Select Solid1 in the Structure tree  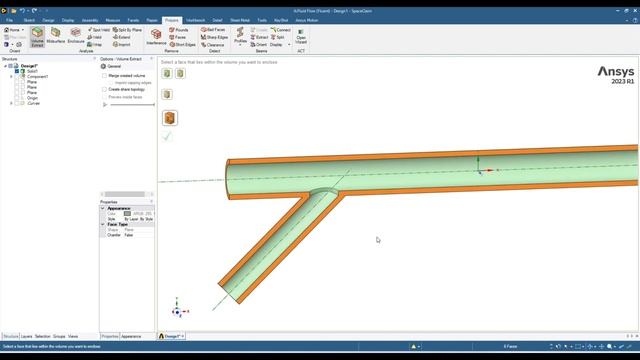(32, 71)
